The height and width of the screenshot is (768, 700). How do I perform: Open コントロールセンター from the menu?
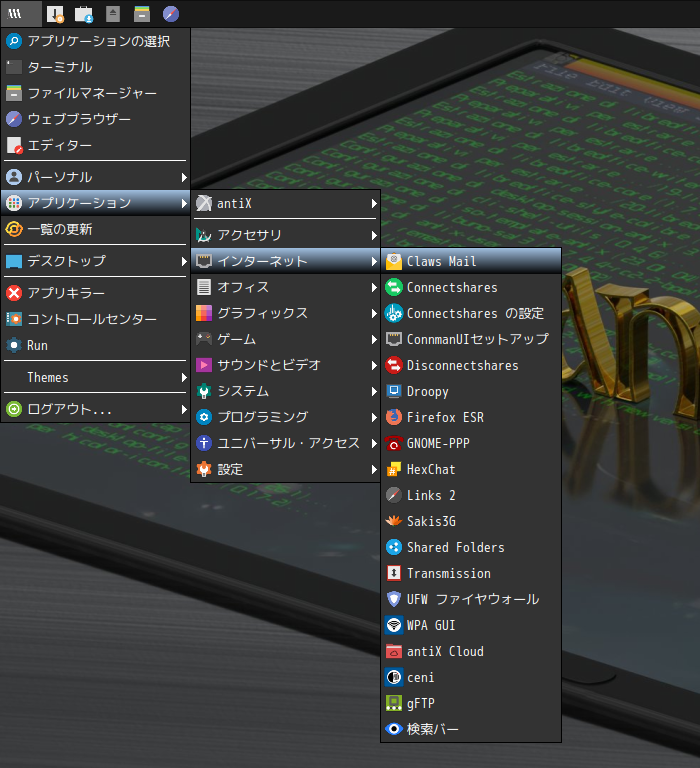click(x=96, y=319)
